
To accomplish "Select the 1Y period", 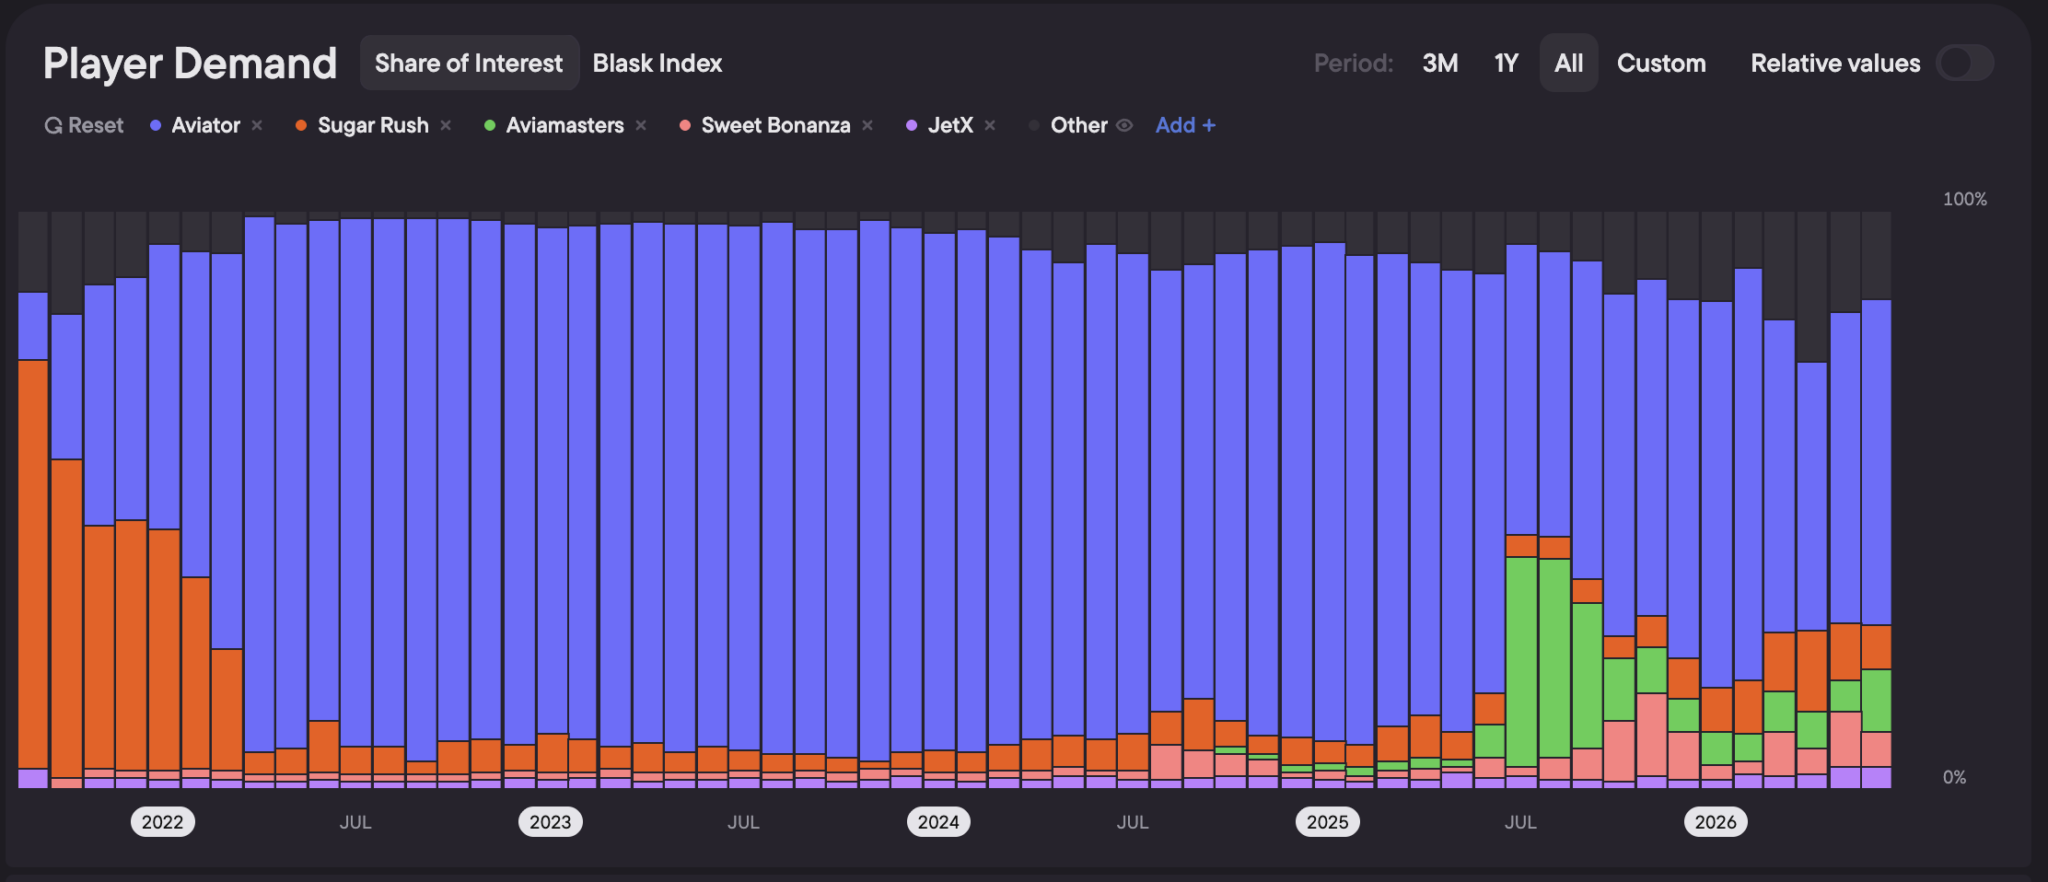I will [x=1506, y=63].
